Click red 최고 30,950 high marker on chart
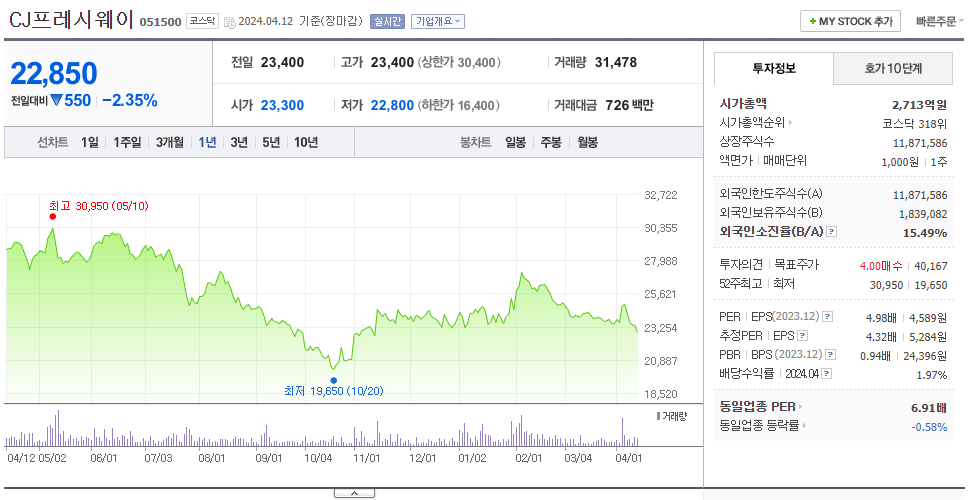The width and height of the screenshot is (968, 500). point(52,216)
